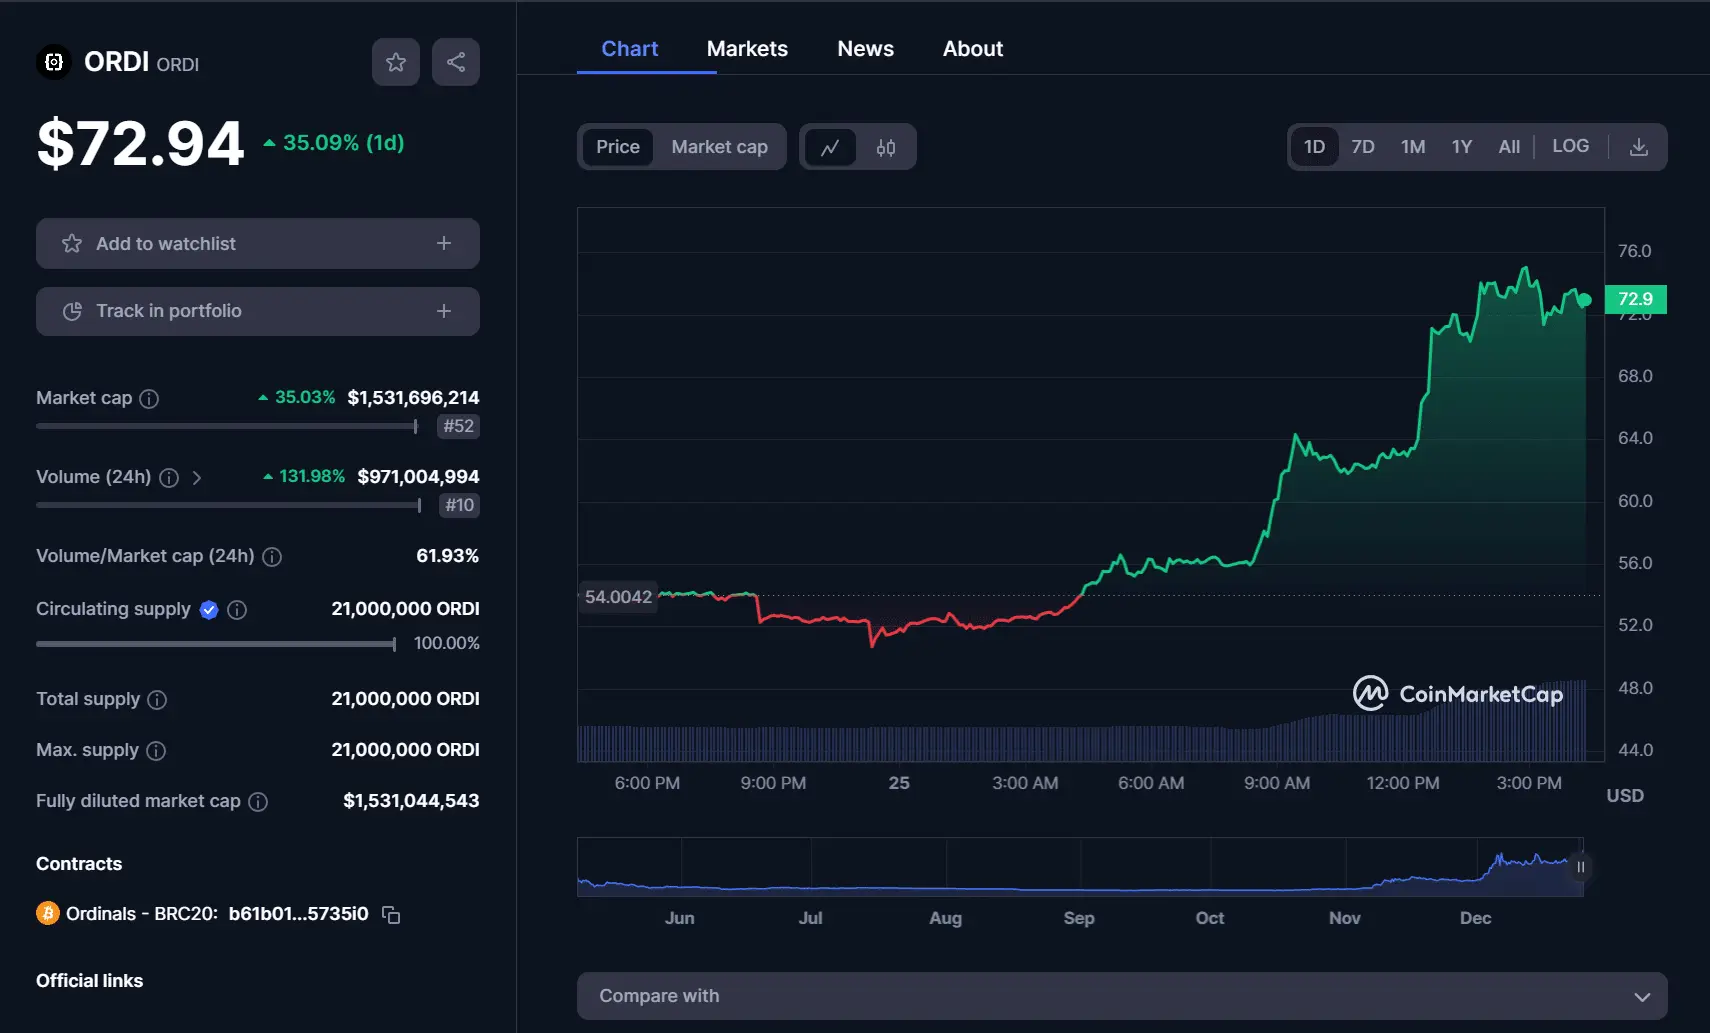Click the Circulating supply progress bar

pos(216,644)
